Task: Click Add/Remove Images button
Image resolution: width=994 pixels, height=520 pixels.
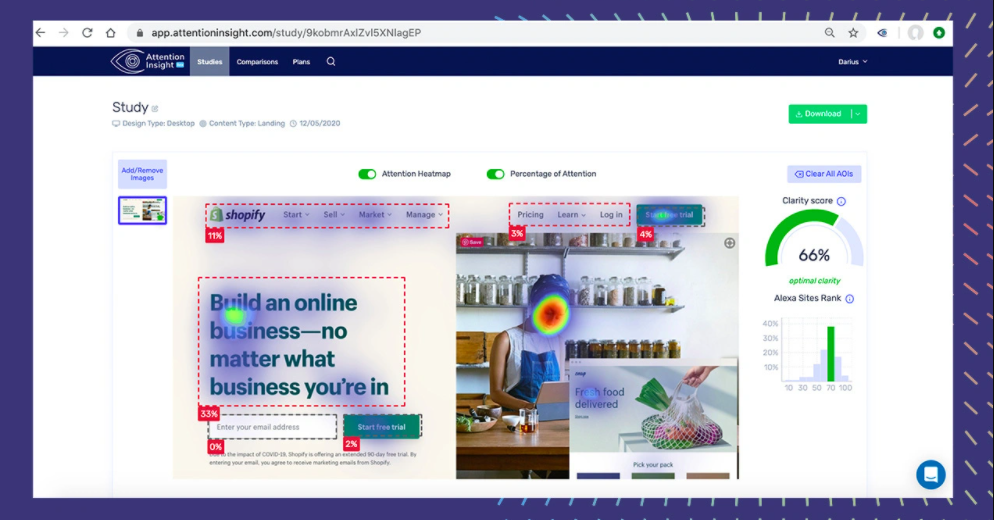Action: tap(142, 174)
